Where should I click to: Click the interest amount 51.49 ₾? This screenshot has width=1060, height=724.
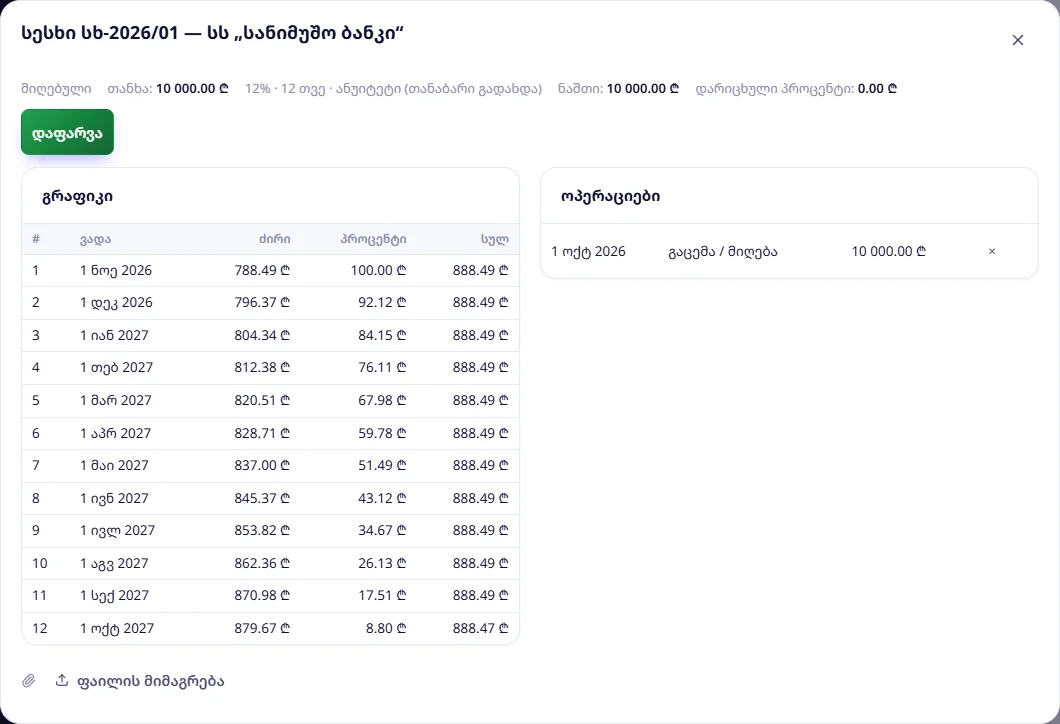pos(383,466)
